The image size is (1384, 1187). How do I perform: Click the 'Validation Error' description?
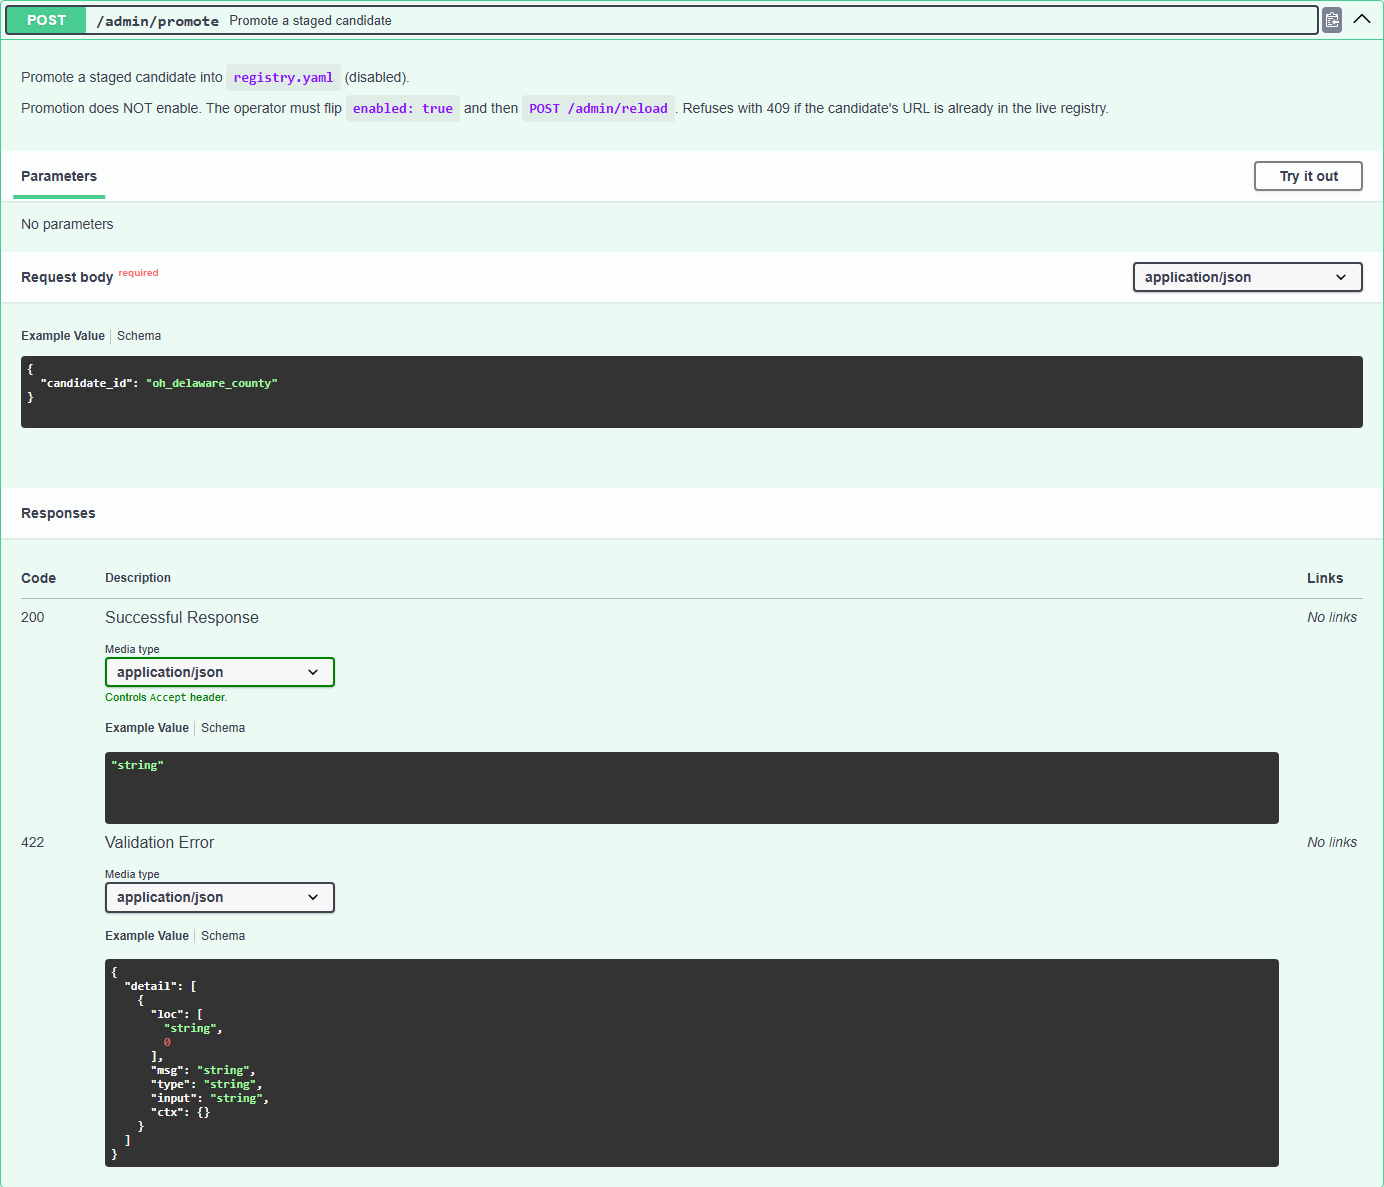160,842
